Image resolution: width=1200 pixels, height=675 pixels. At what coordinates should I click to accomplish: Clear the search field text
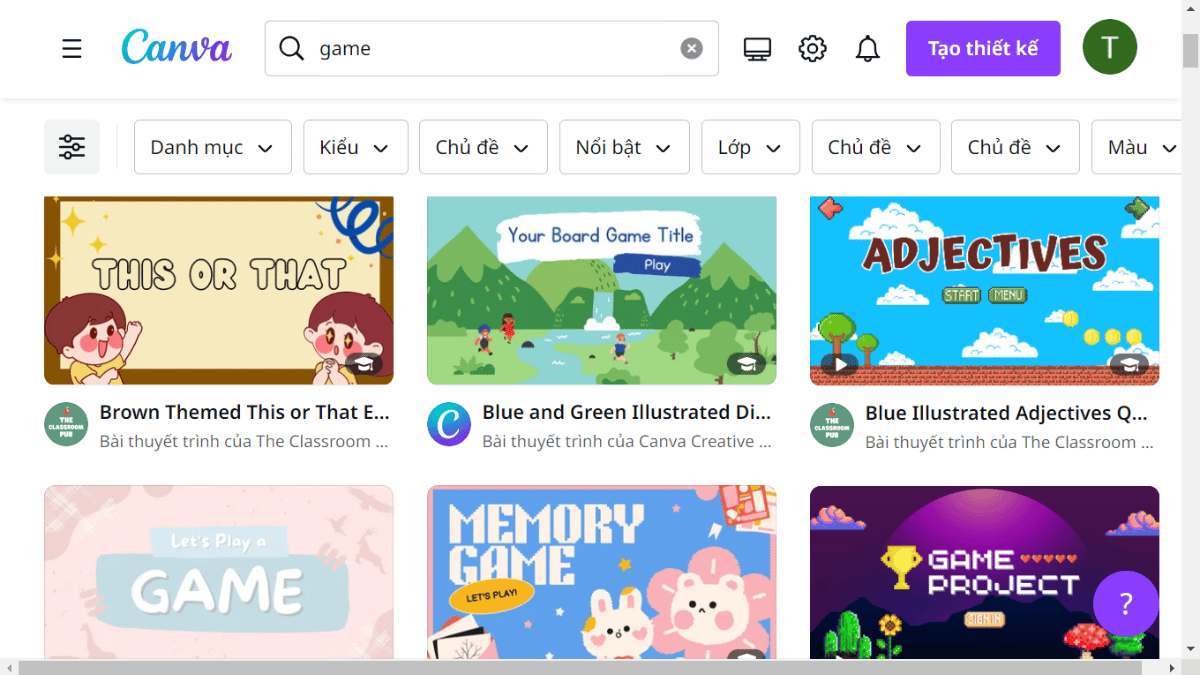691,48
